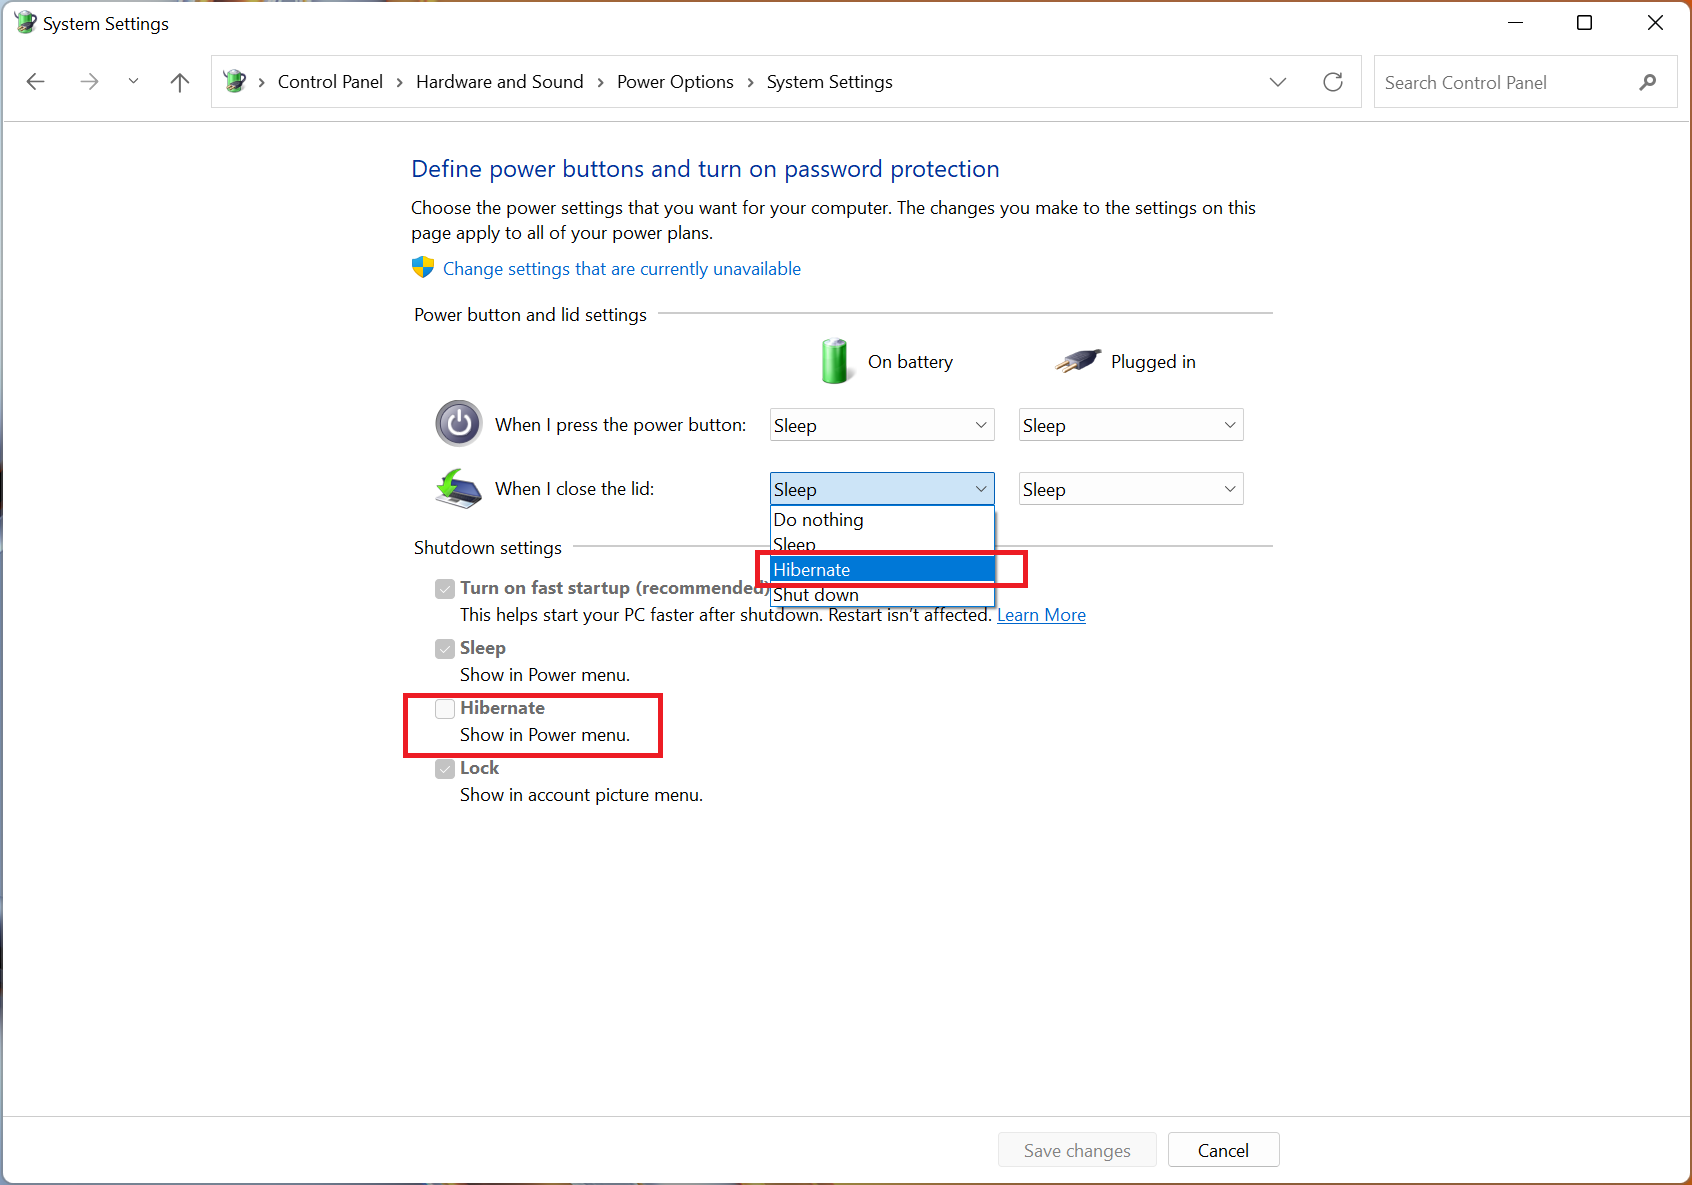
Task: Open close lid Plugged in dropdown
Action: click(1131, 489)
